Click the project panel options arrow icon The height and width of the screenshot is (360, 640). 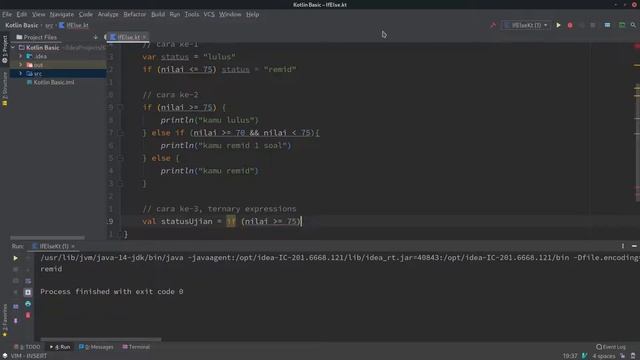pos(96,37)
